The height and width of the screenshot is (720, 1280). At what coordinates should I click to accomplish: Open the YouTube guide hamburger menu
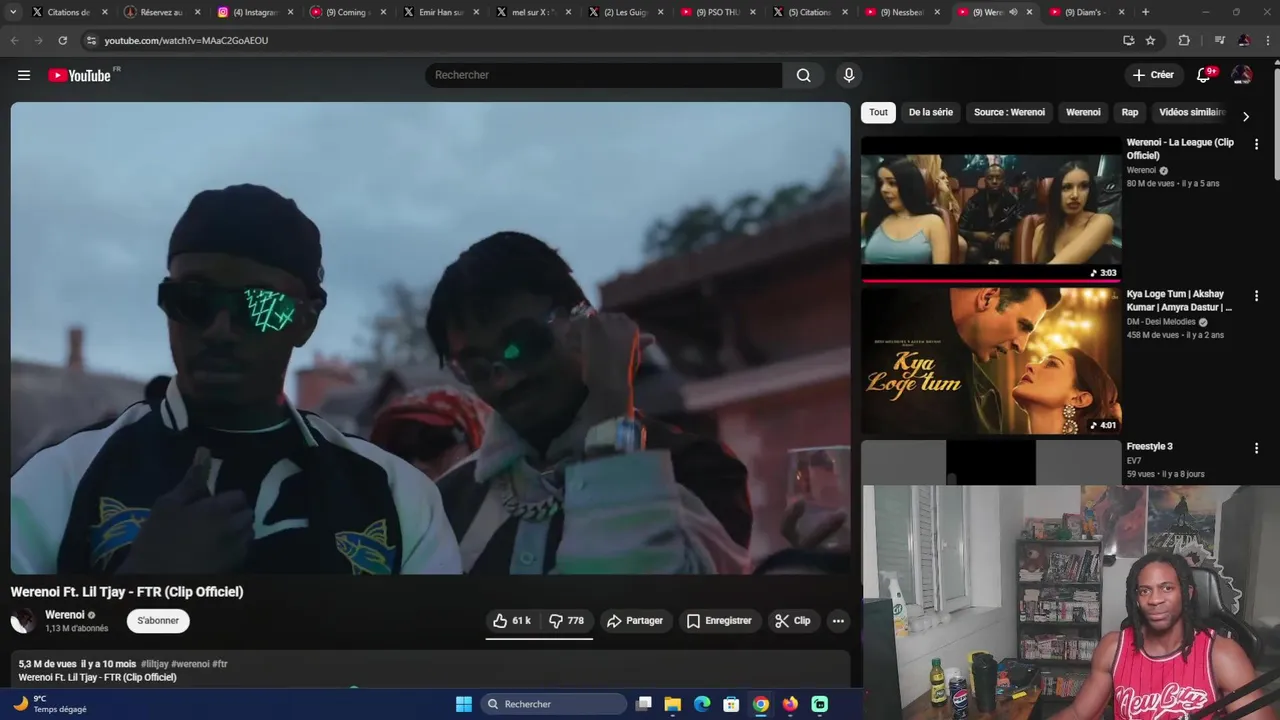pos(24,75)
